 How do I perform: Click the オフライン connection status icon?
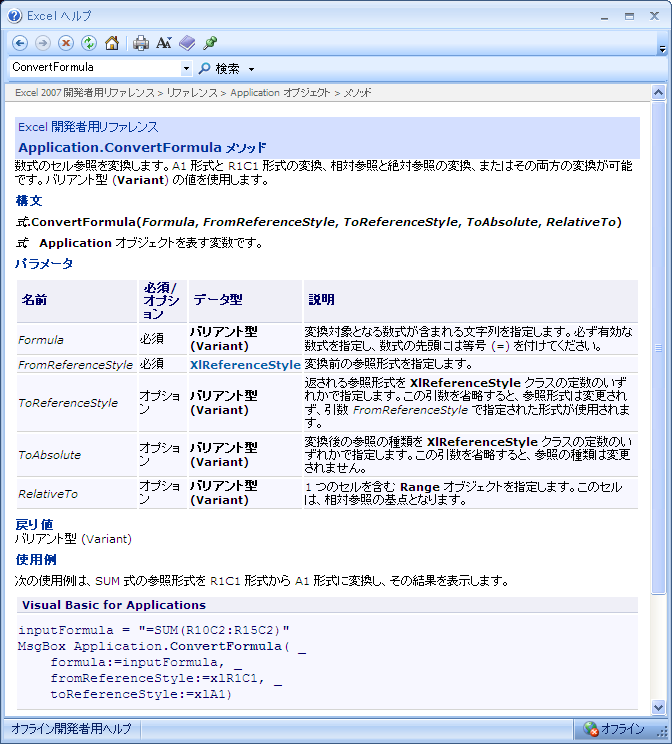591,728
